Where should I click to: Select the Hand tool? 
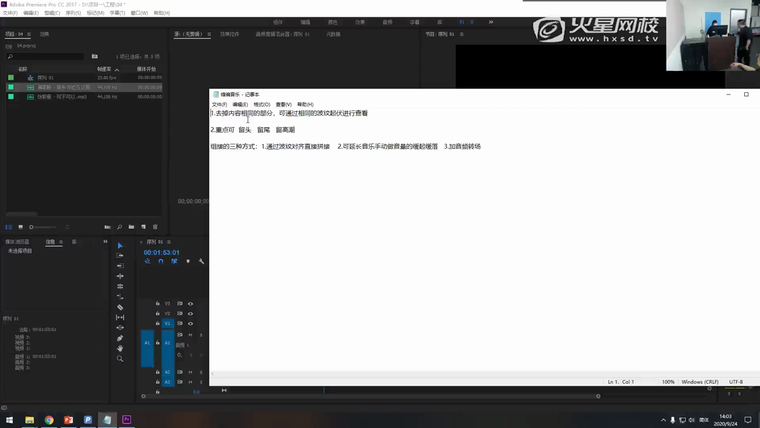(120, 348)
